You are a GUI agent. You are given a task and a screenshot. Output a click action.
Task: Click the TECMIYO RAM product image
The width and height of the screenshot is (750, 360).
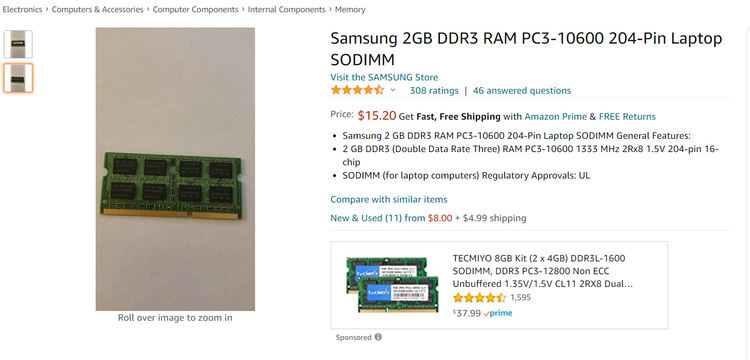(x=393, y=284)
